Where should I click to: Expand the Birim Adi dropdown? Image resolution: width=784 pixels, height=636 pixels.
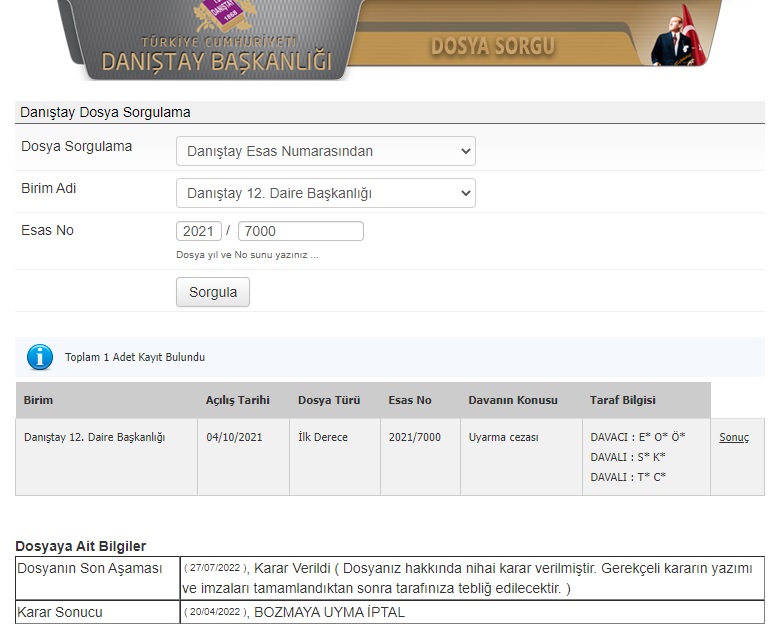click(325, 193)
